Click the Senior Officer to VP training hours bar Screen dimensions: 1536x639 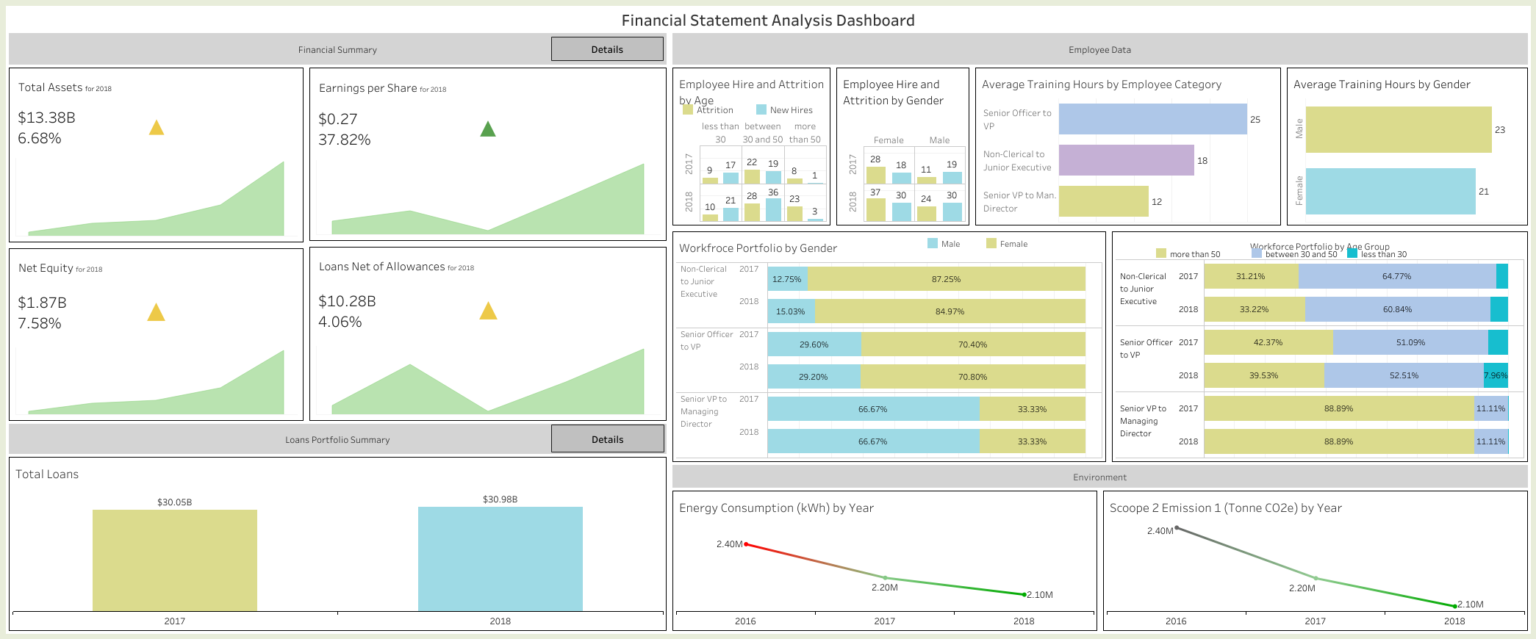point(1153,119)
